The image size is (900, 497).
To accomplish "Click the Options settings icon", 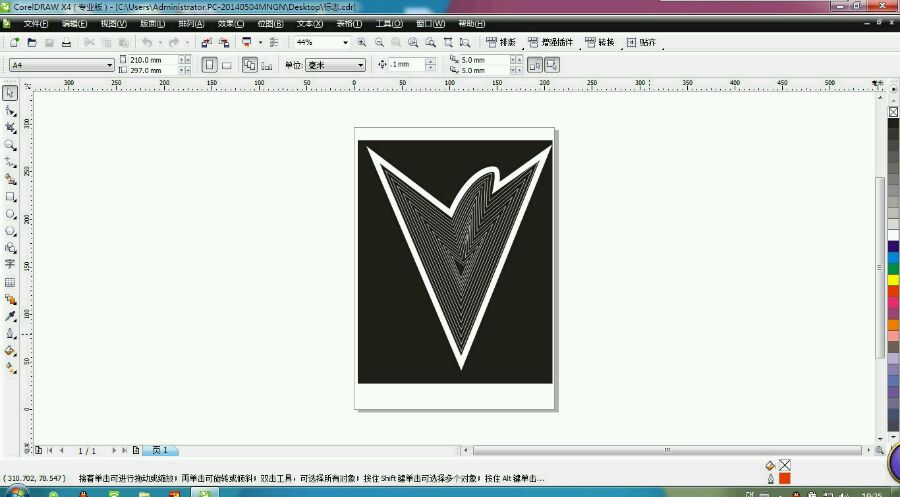I will coord(274,42).
